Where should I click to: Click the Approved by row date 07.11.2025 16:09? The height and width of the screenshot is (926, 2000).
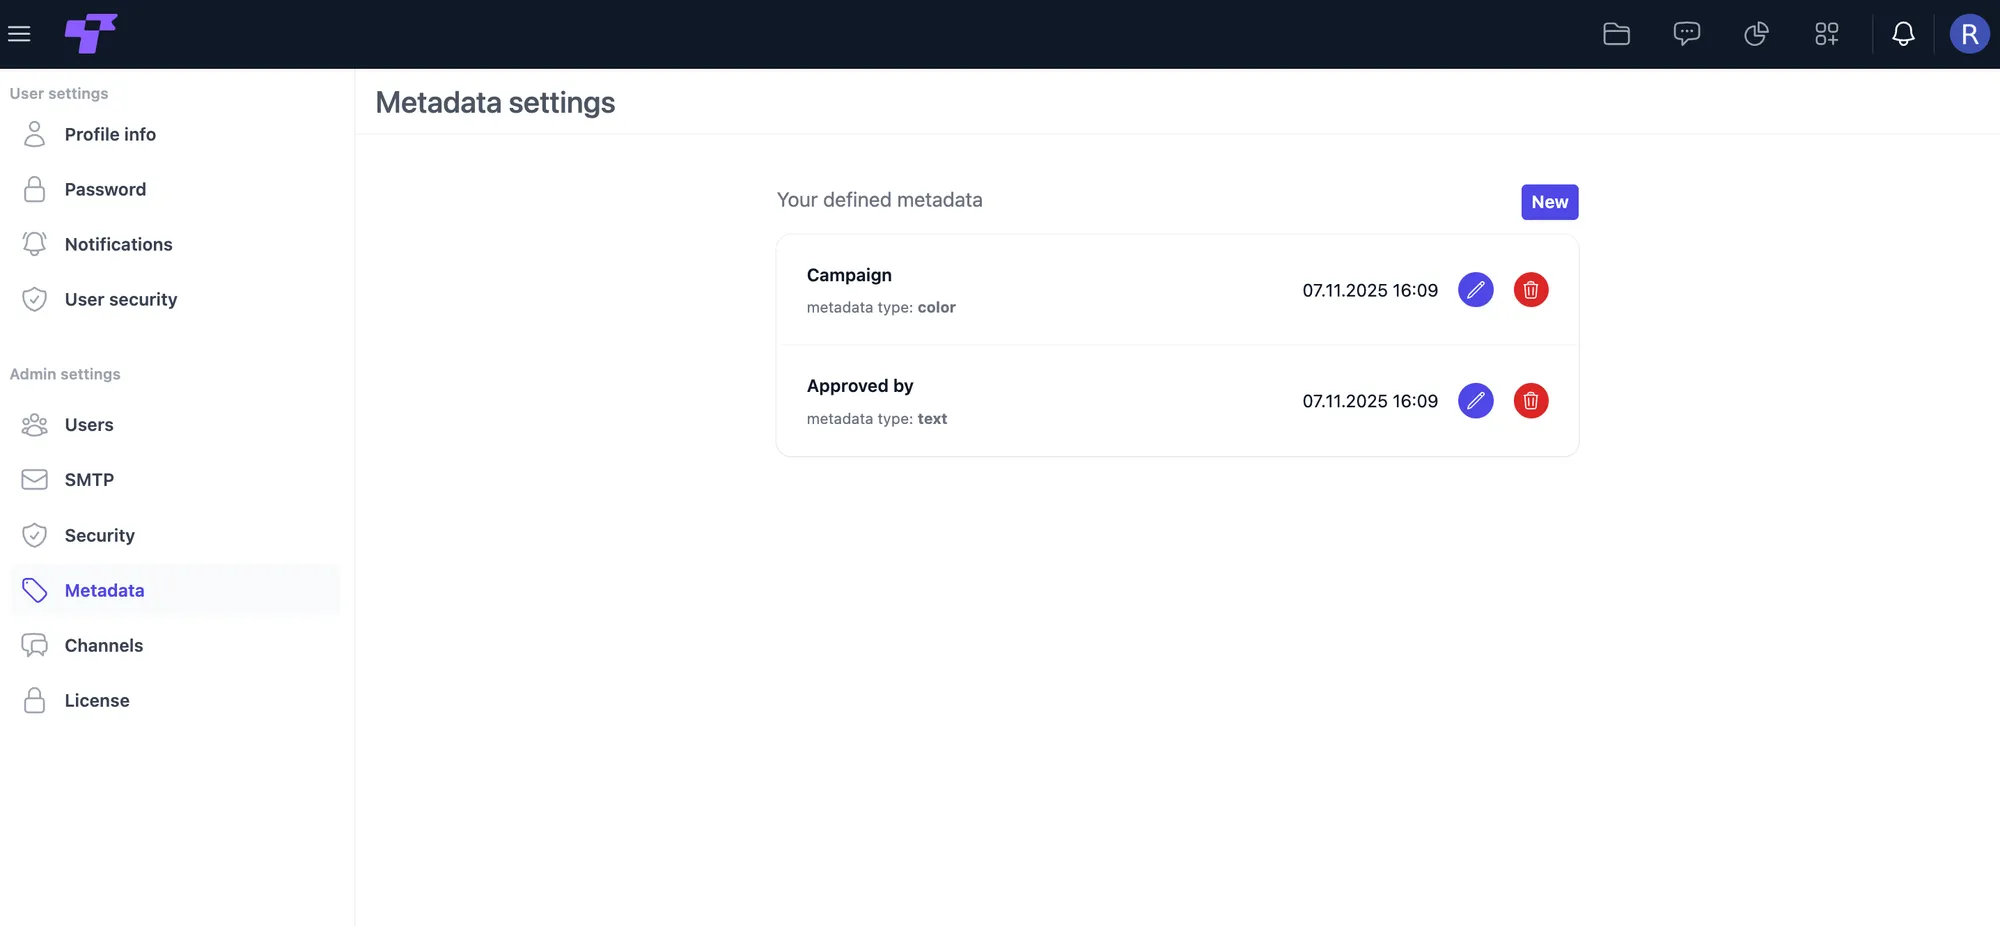click(1370, 401)
